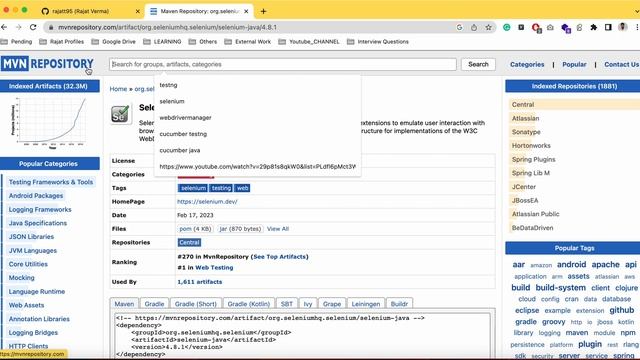Open the Atlassian repository link
The image size is (640, 360).
525,118
